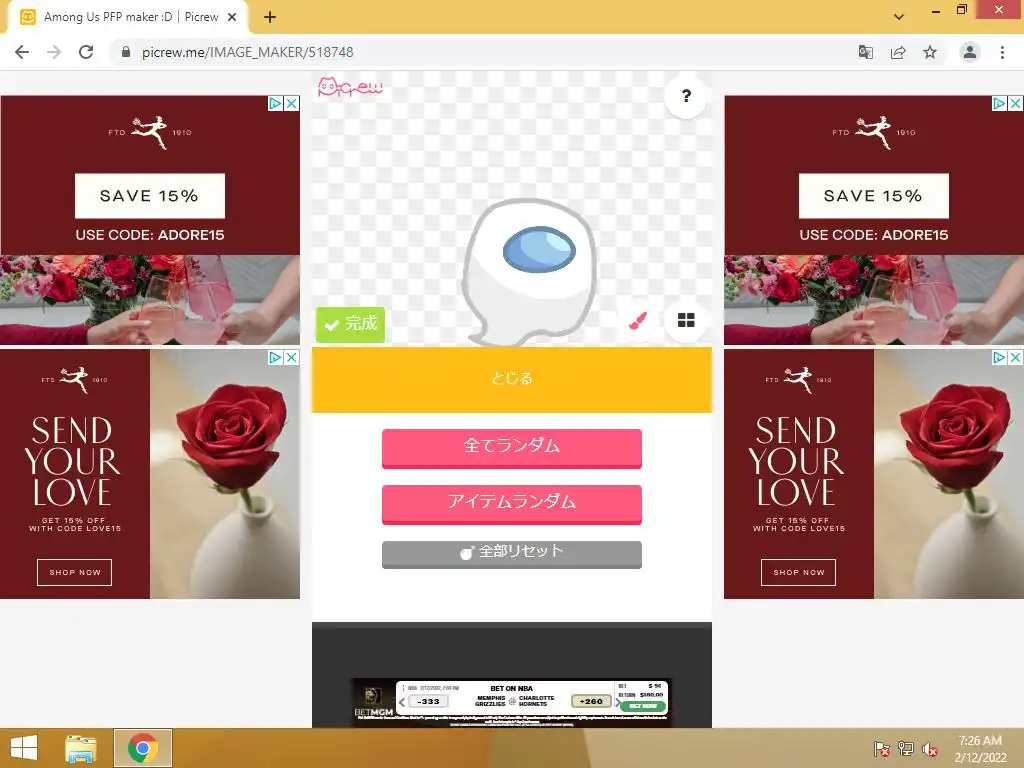Reload the page
The image size is (1024, 768).
tap(86, 52)
